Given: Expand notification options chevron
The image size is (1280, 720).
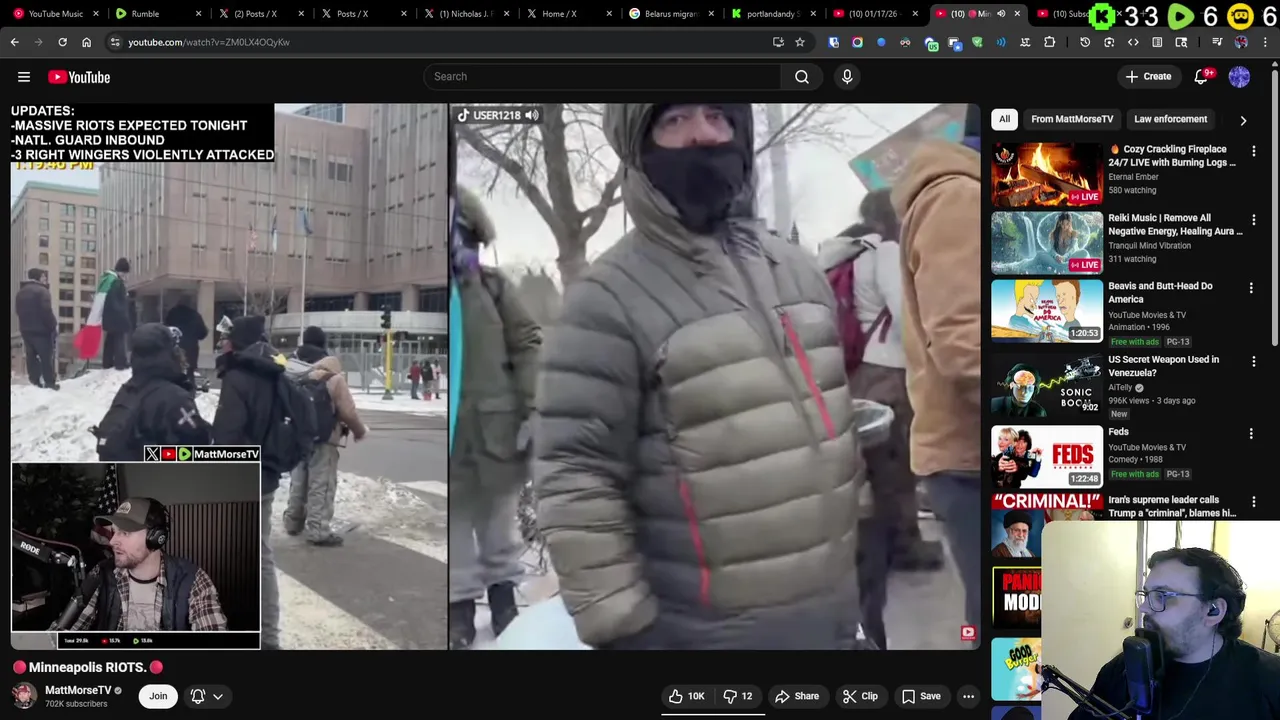Looking at the screenshot, I should (217, 696).
